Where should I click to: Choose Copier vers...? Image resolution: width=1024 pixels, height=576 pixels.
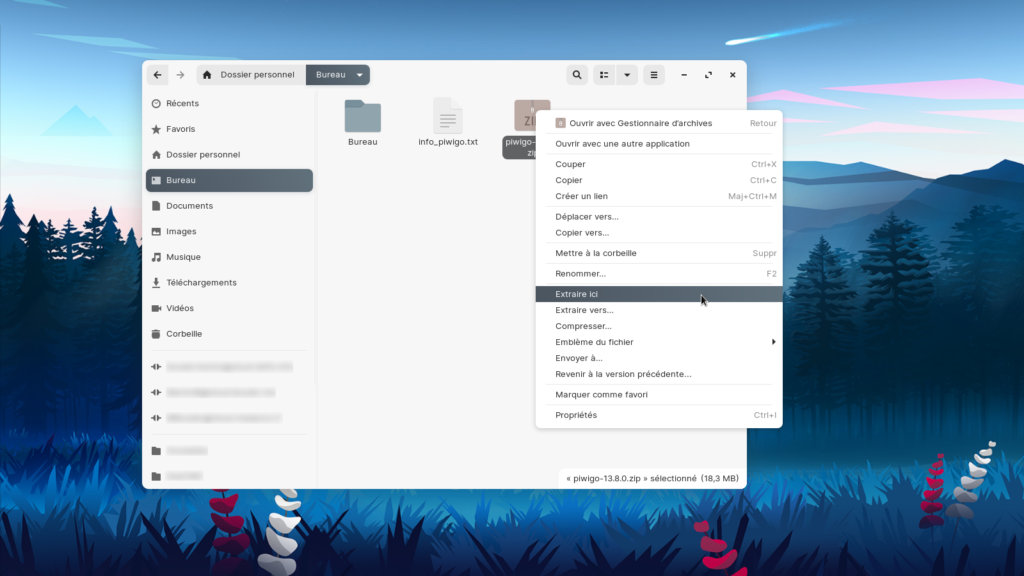(x=659, y=233)
